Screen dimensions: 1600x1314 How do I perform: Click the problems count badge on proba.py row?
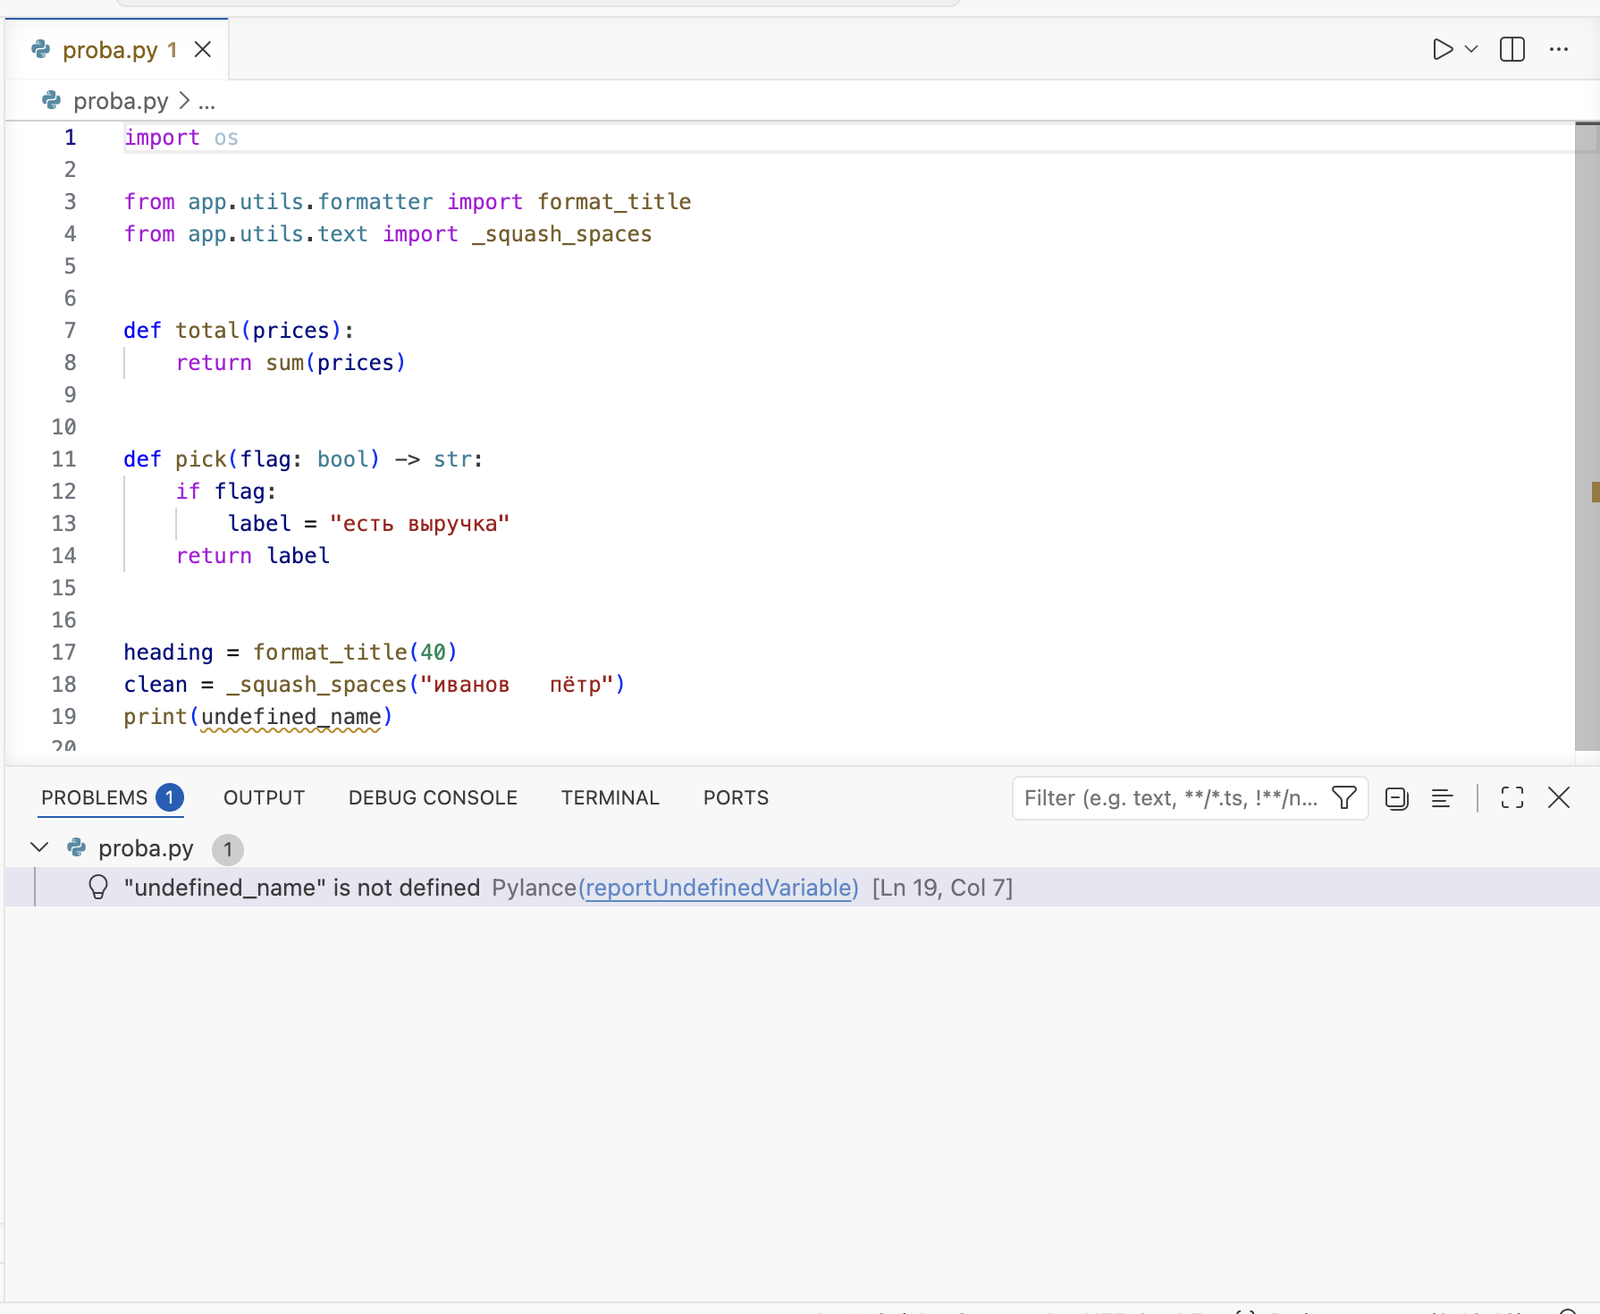pos(228,849)
